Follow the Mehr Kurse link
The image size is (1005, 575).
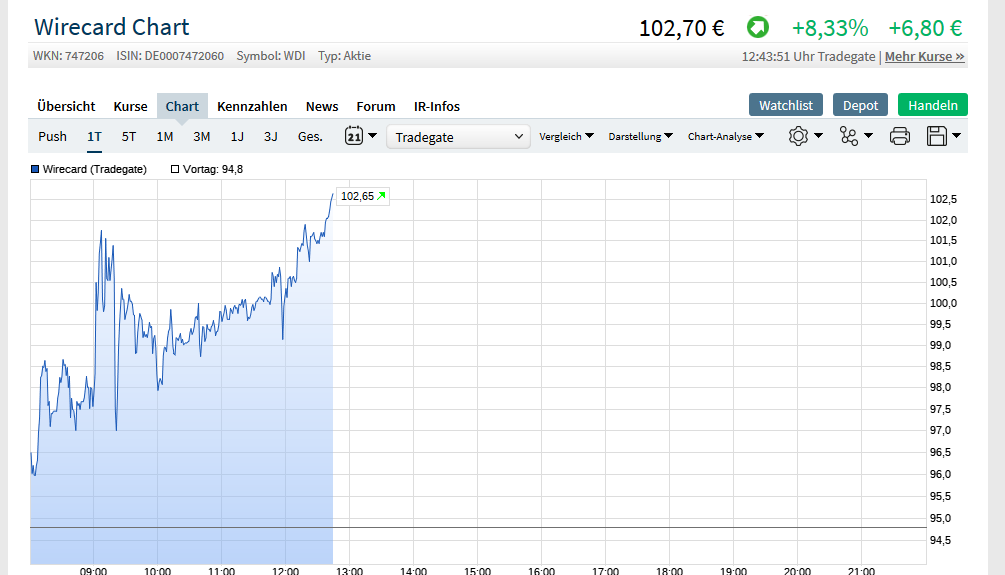coord(924,56)
